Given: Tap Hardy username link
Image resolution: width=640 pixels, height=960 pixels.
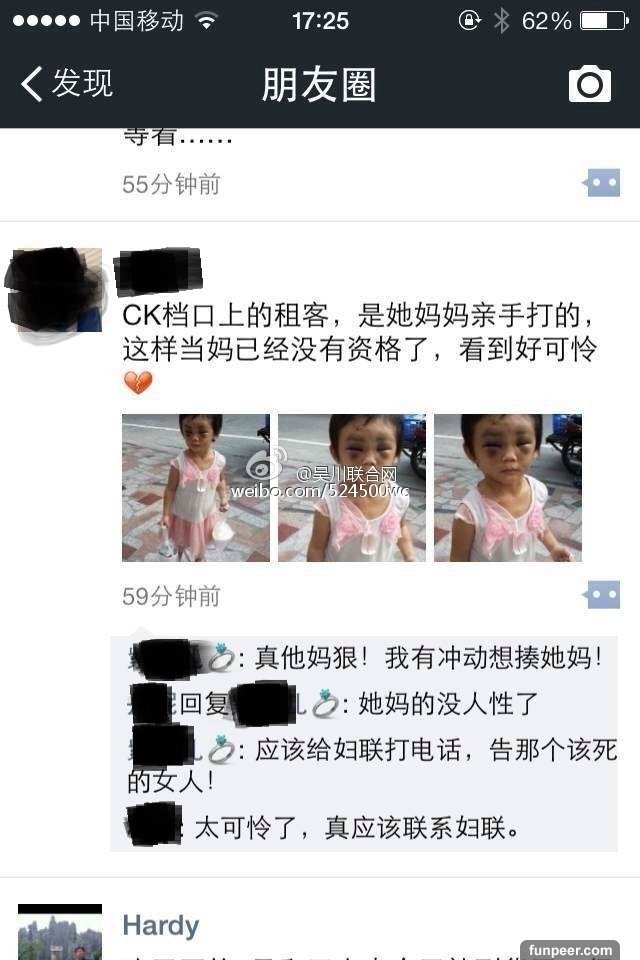Looking at the screenshot, I should click(161, 925).
